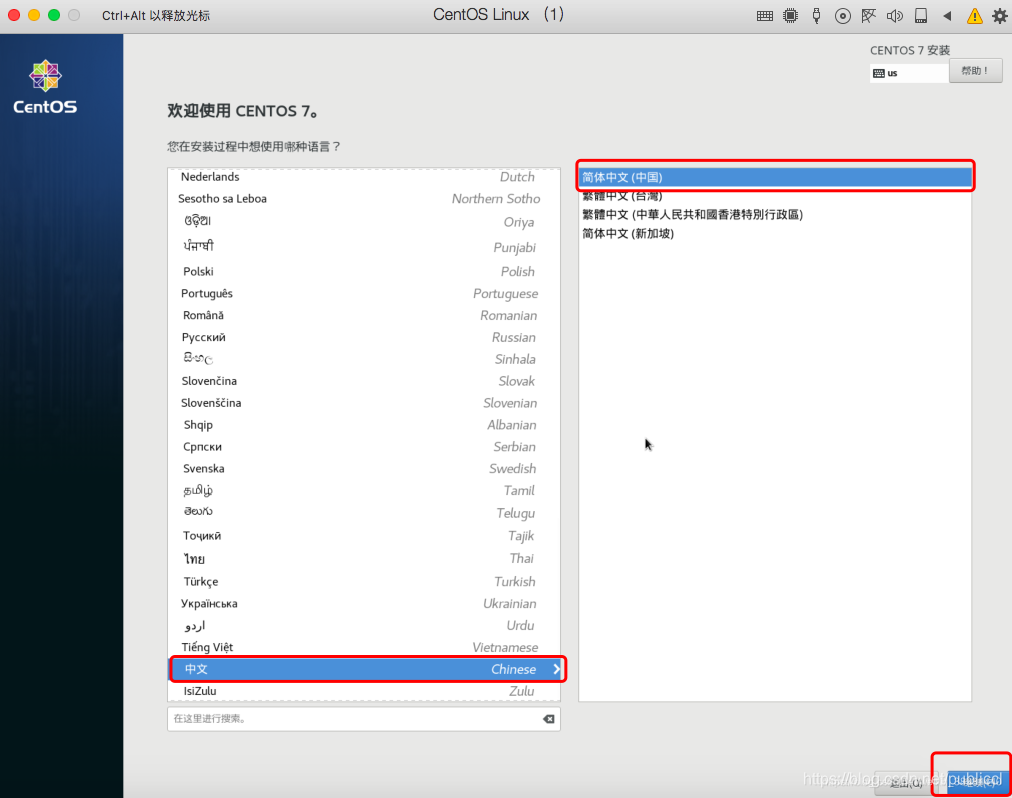Viewport: 1012px width, 798px height.
Task: Click the hard disk drive icon
Action: [921, 15]
